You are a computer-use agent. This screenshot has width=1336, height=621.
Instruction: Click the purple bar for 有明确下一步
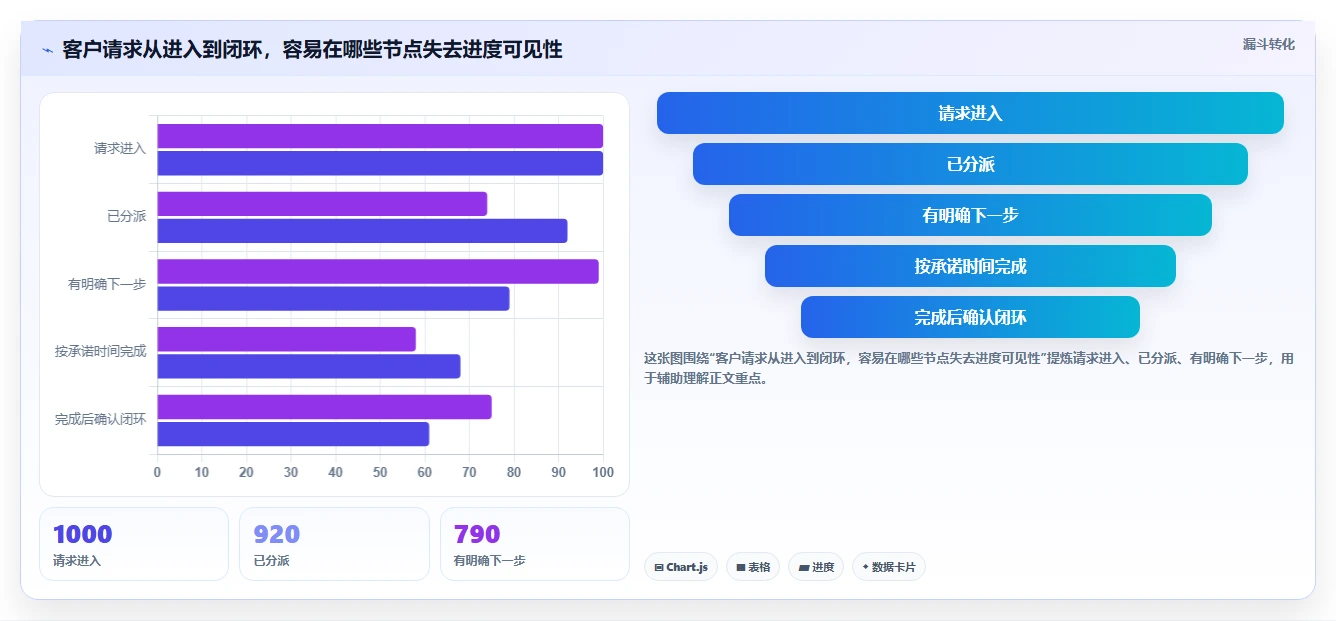(378, 271)
